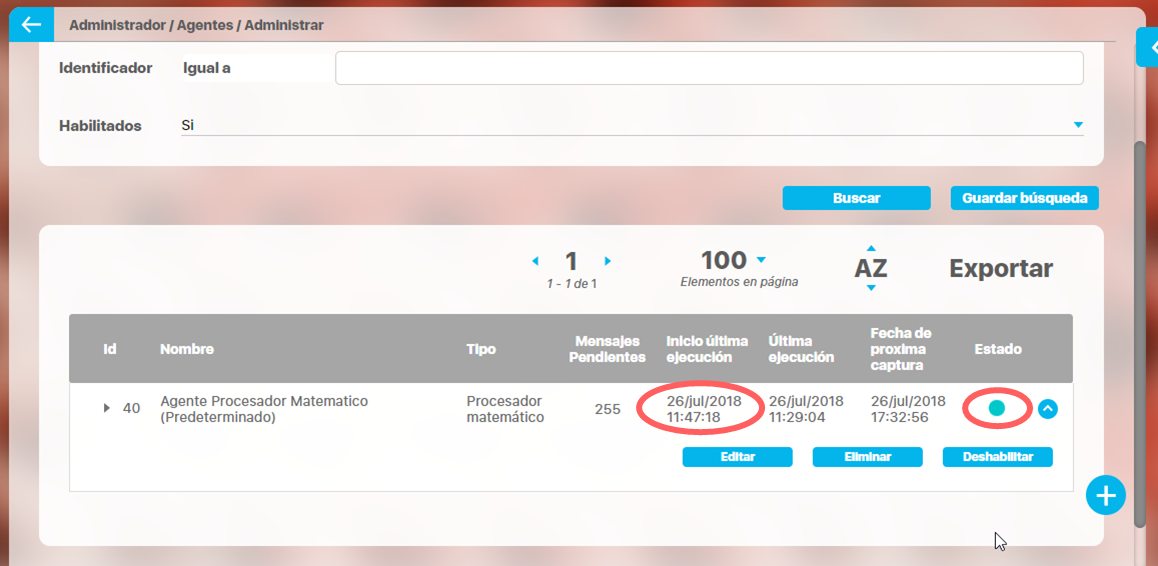Click the green Estado status indicator

[x=996, y=408]
